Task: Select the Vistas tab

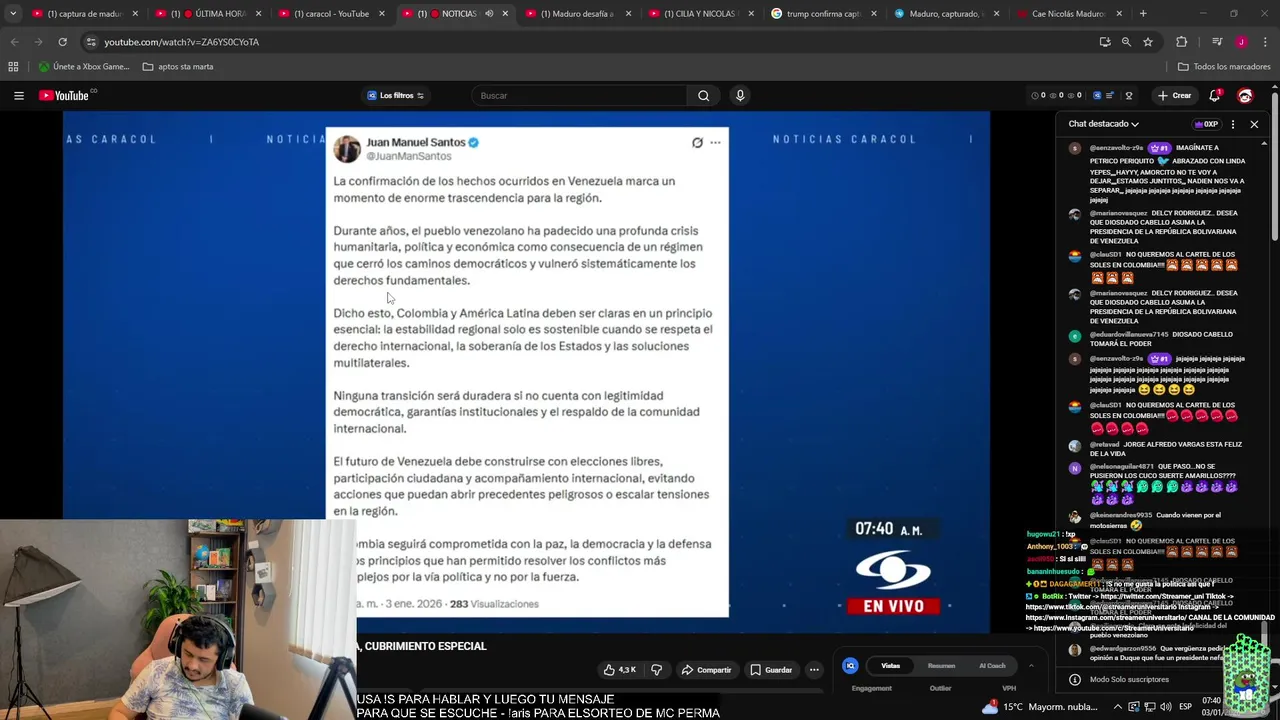Action: click(890, 666)
